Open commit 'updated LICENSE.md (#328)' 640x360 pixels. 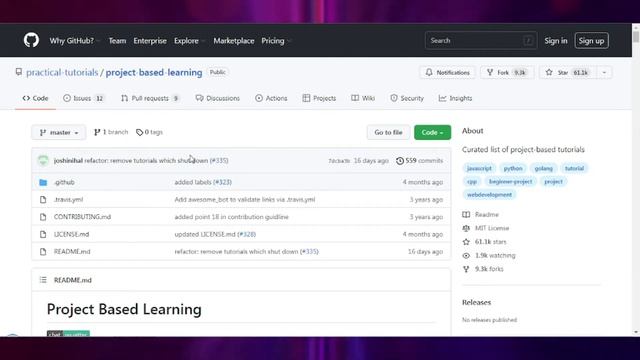coord(215,234)
